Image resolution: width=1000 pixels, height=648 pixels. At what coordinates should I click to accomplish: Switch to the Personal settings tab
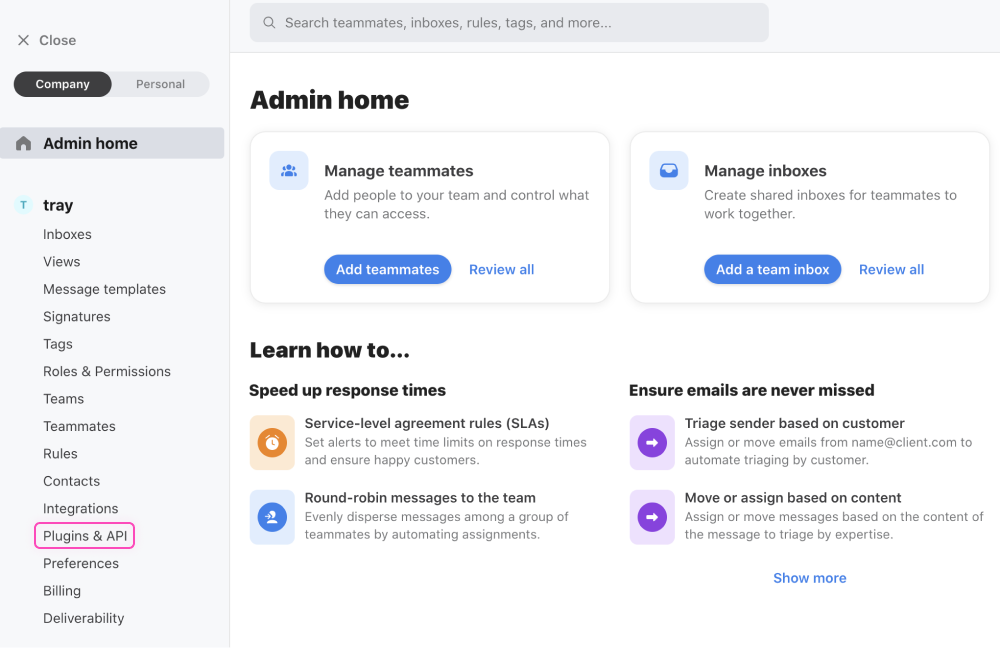pyautogui.click(x=158, y=84)
